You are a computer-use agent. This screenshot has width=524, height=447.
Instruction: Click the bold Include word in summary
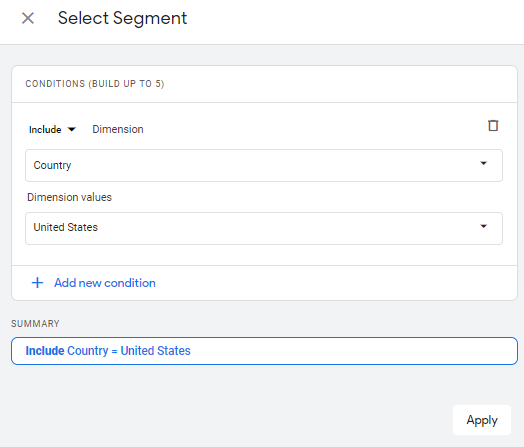tap(45, 351)
